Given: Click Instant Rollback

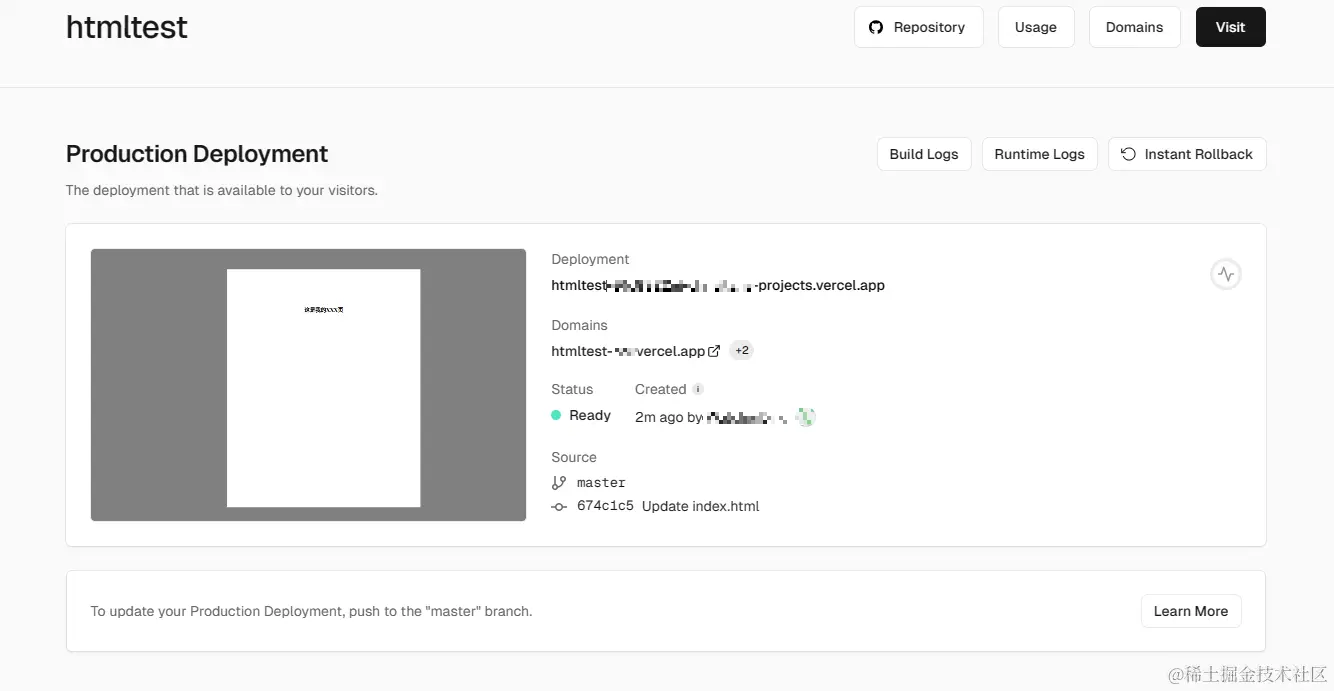Looking at the screenshot, I should 1187,154.
